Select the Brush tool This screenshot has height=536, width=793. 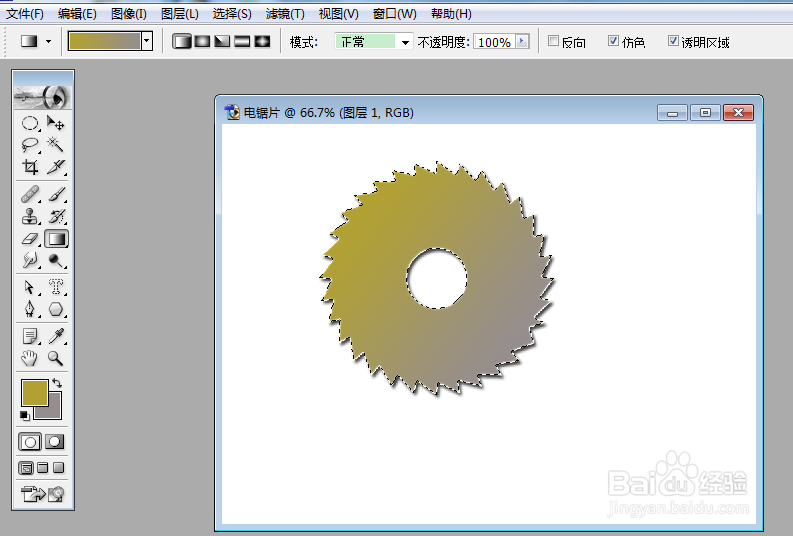(56, 194)
